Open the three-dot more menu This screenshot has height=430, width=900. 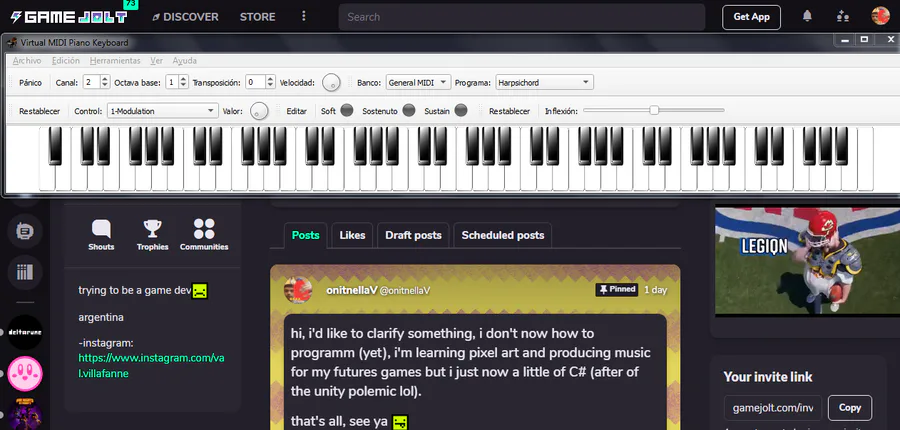tap(304, 17)
